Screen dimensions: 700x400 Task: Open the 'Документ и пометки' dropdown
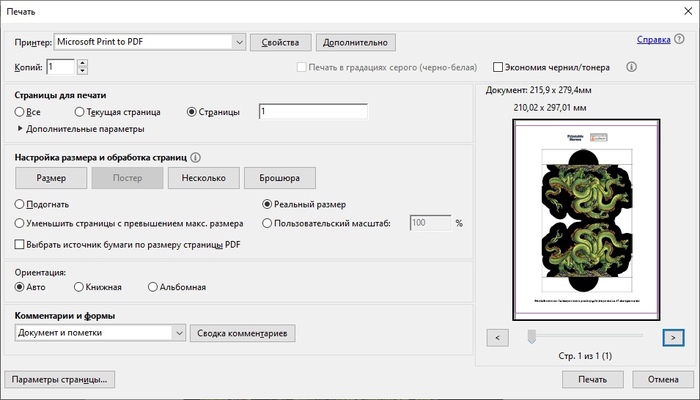click(x=179, y=333)
